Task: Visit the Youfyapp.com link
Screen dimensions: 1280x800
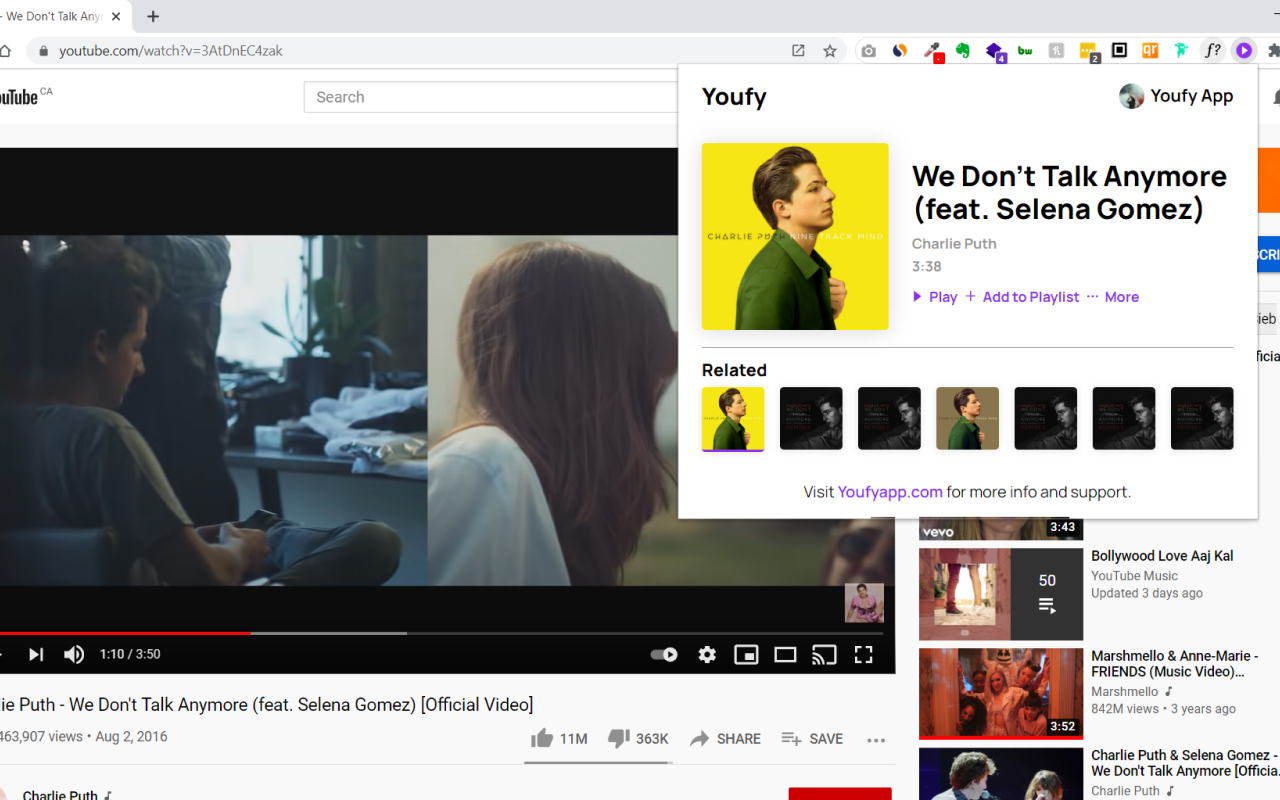Action: tap(889, 491)
